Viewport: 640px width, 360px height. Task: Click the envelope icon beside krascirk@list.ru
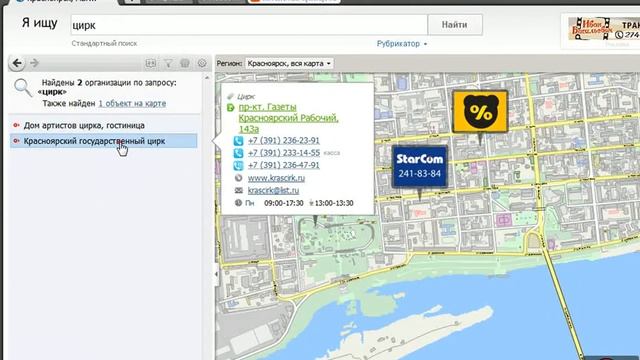pyautogui.click(x=239, y=190)
